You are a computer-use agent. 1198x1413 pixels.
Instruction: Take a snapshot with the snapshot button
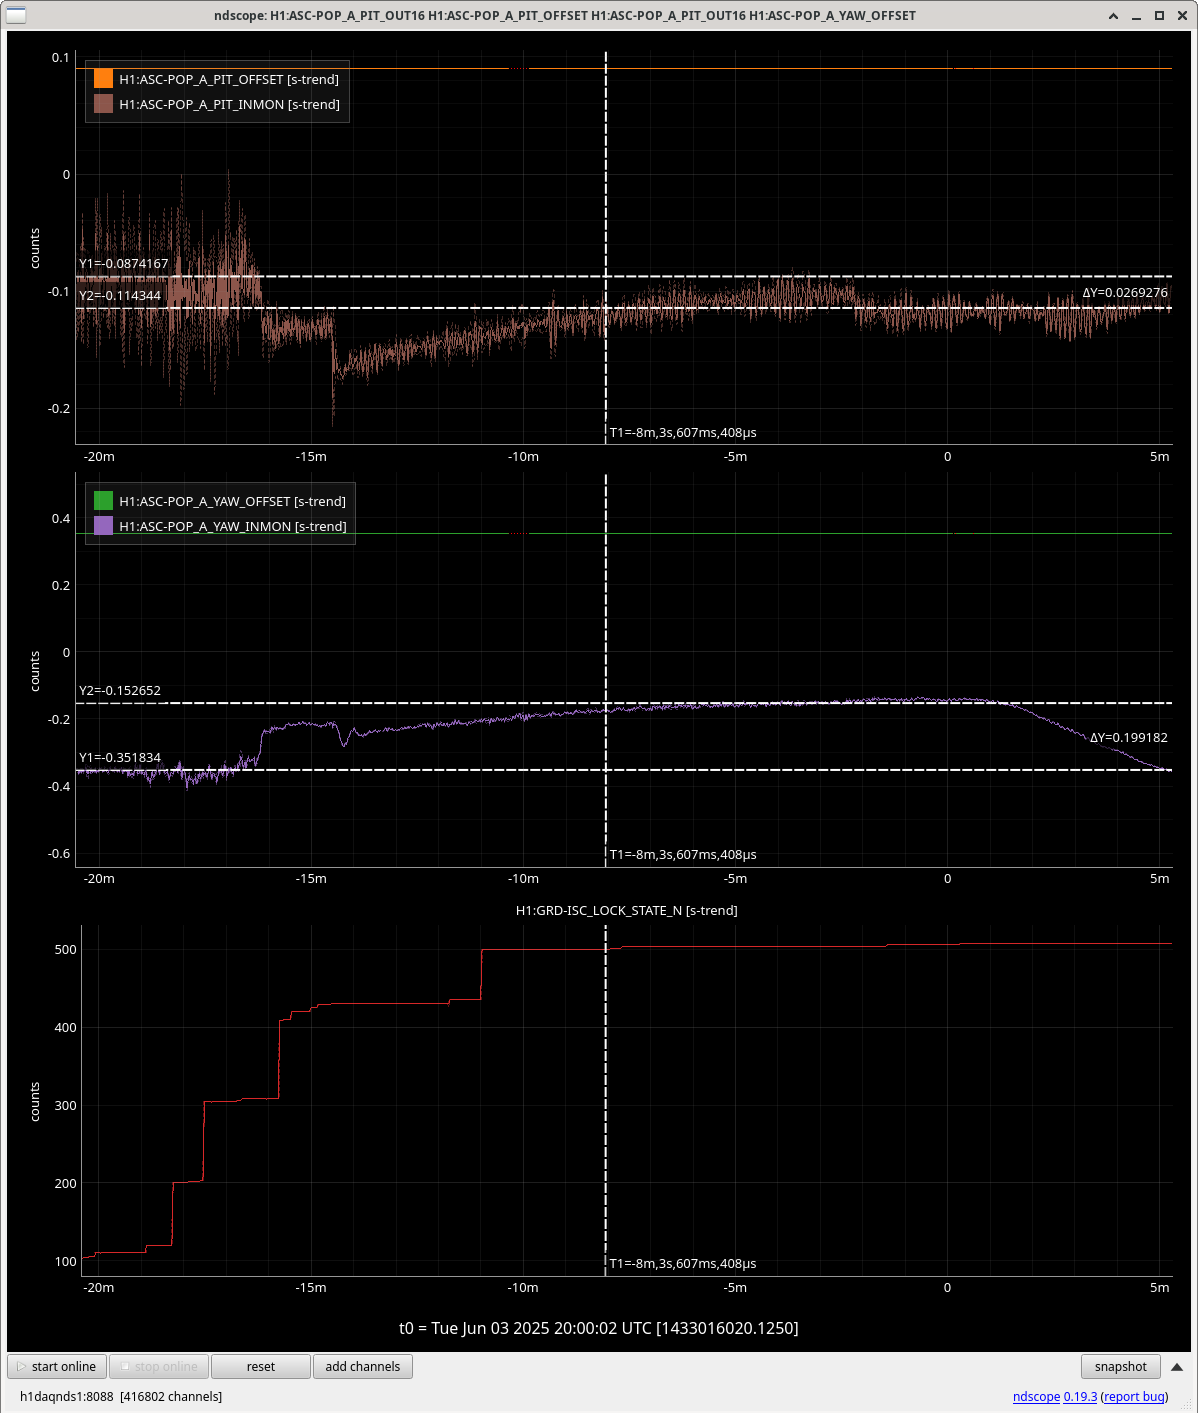(x=1121, y=1366)
